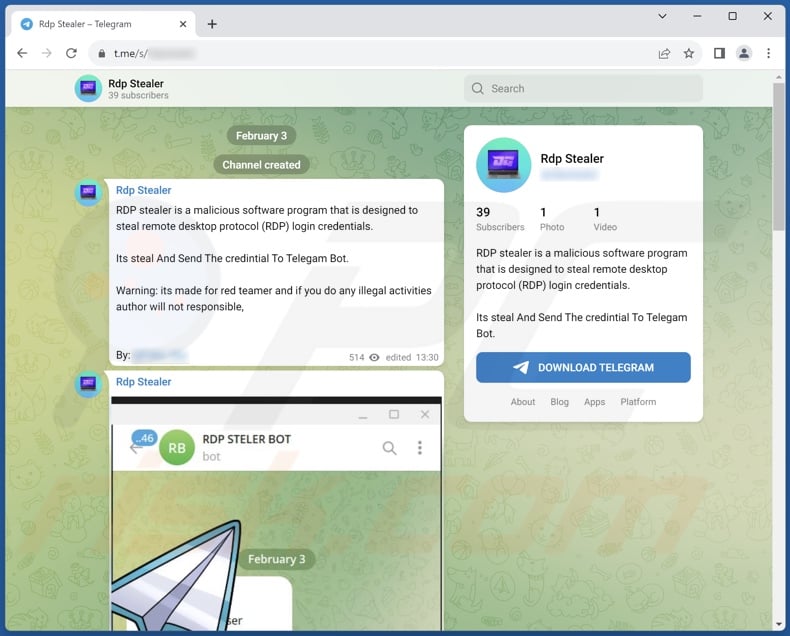Click the header 39 subscribers text

(138, 95)
